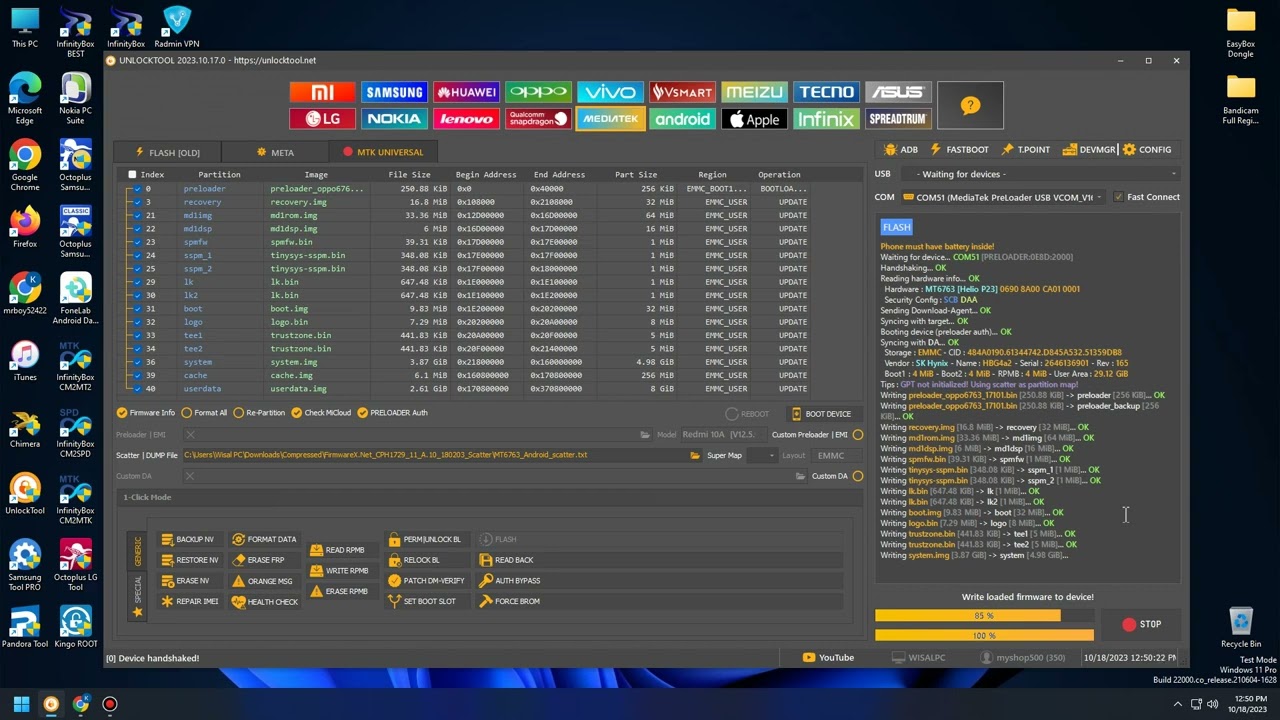Viewport: 1280px width, 720px height.
Task: Open the ASUS brand section
Action: tap(898, 92)
